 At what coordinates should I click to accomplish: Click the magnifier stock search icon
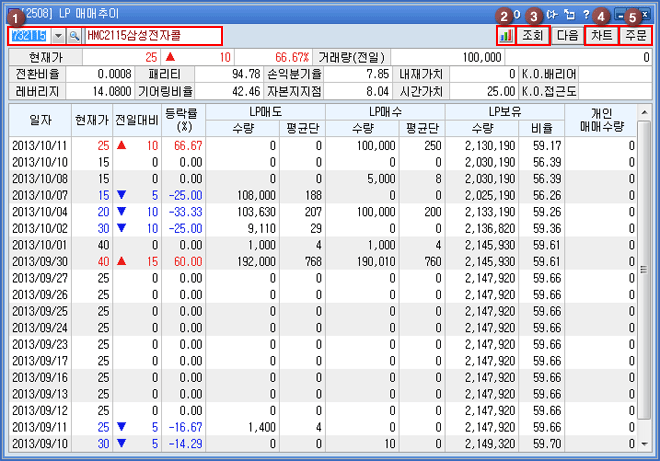(x=74, y=35)
